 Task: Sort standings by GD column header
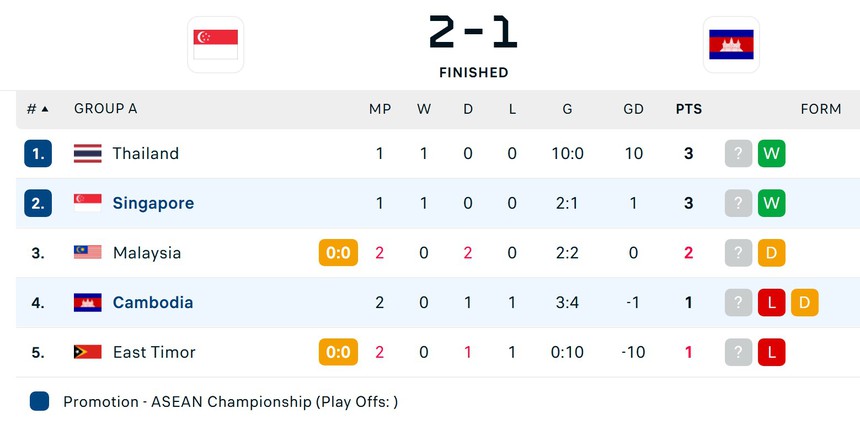point(633,109)
